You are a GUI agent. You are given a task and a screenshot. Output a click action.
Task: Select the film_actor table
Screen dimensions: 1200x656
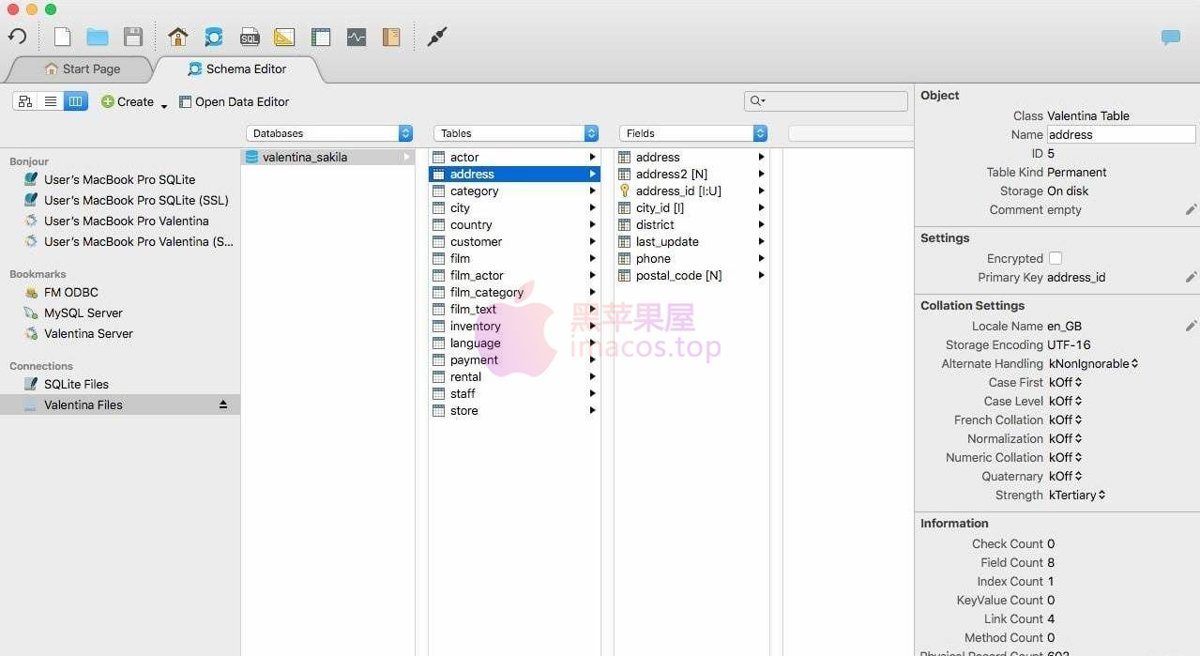coord(514,275)
